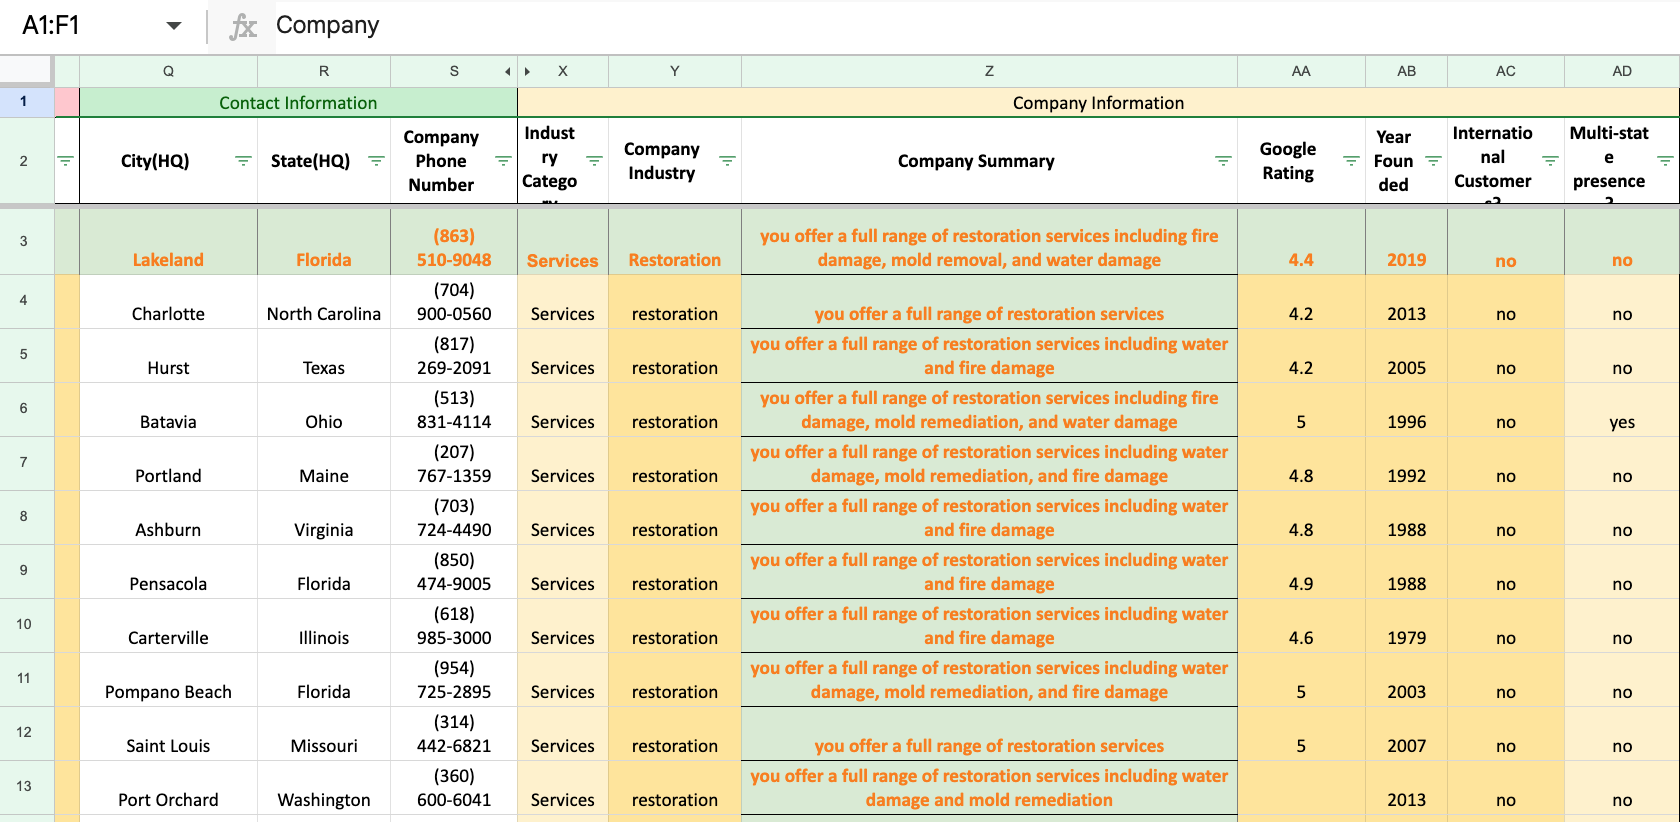Click the Company Information merged header cell
Viewport: 1680px width, 822px height.
1098,103
